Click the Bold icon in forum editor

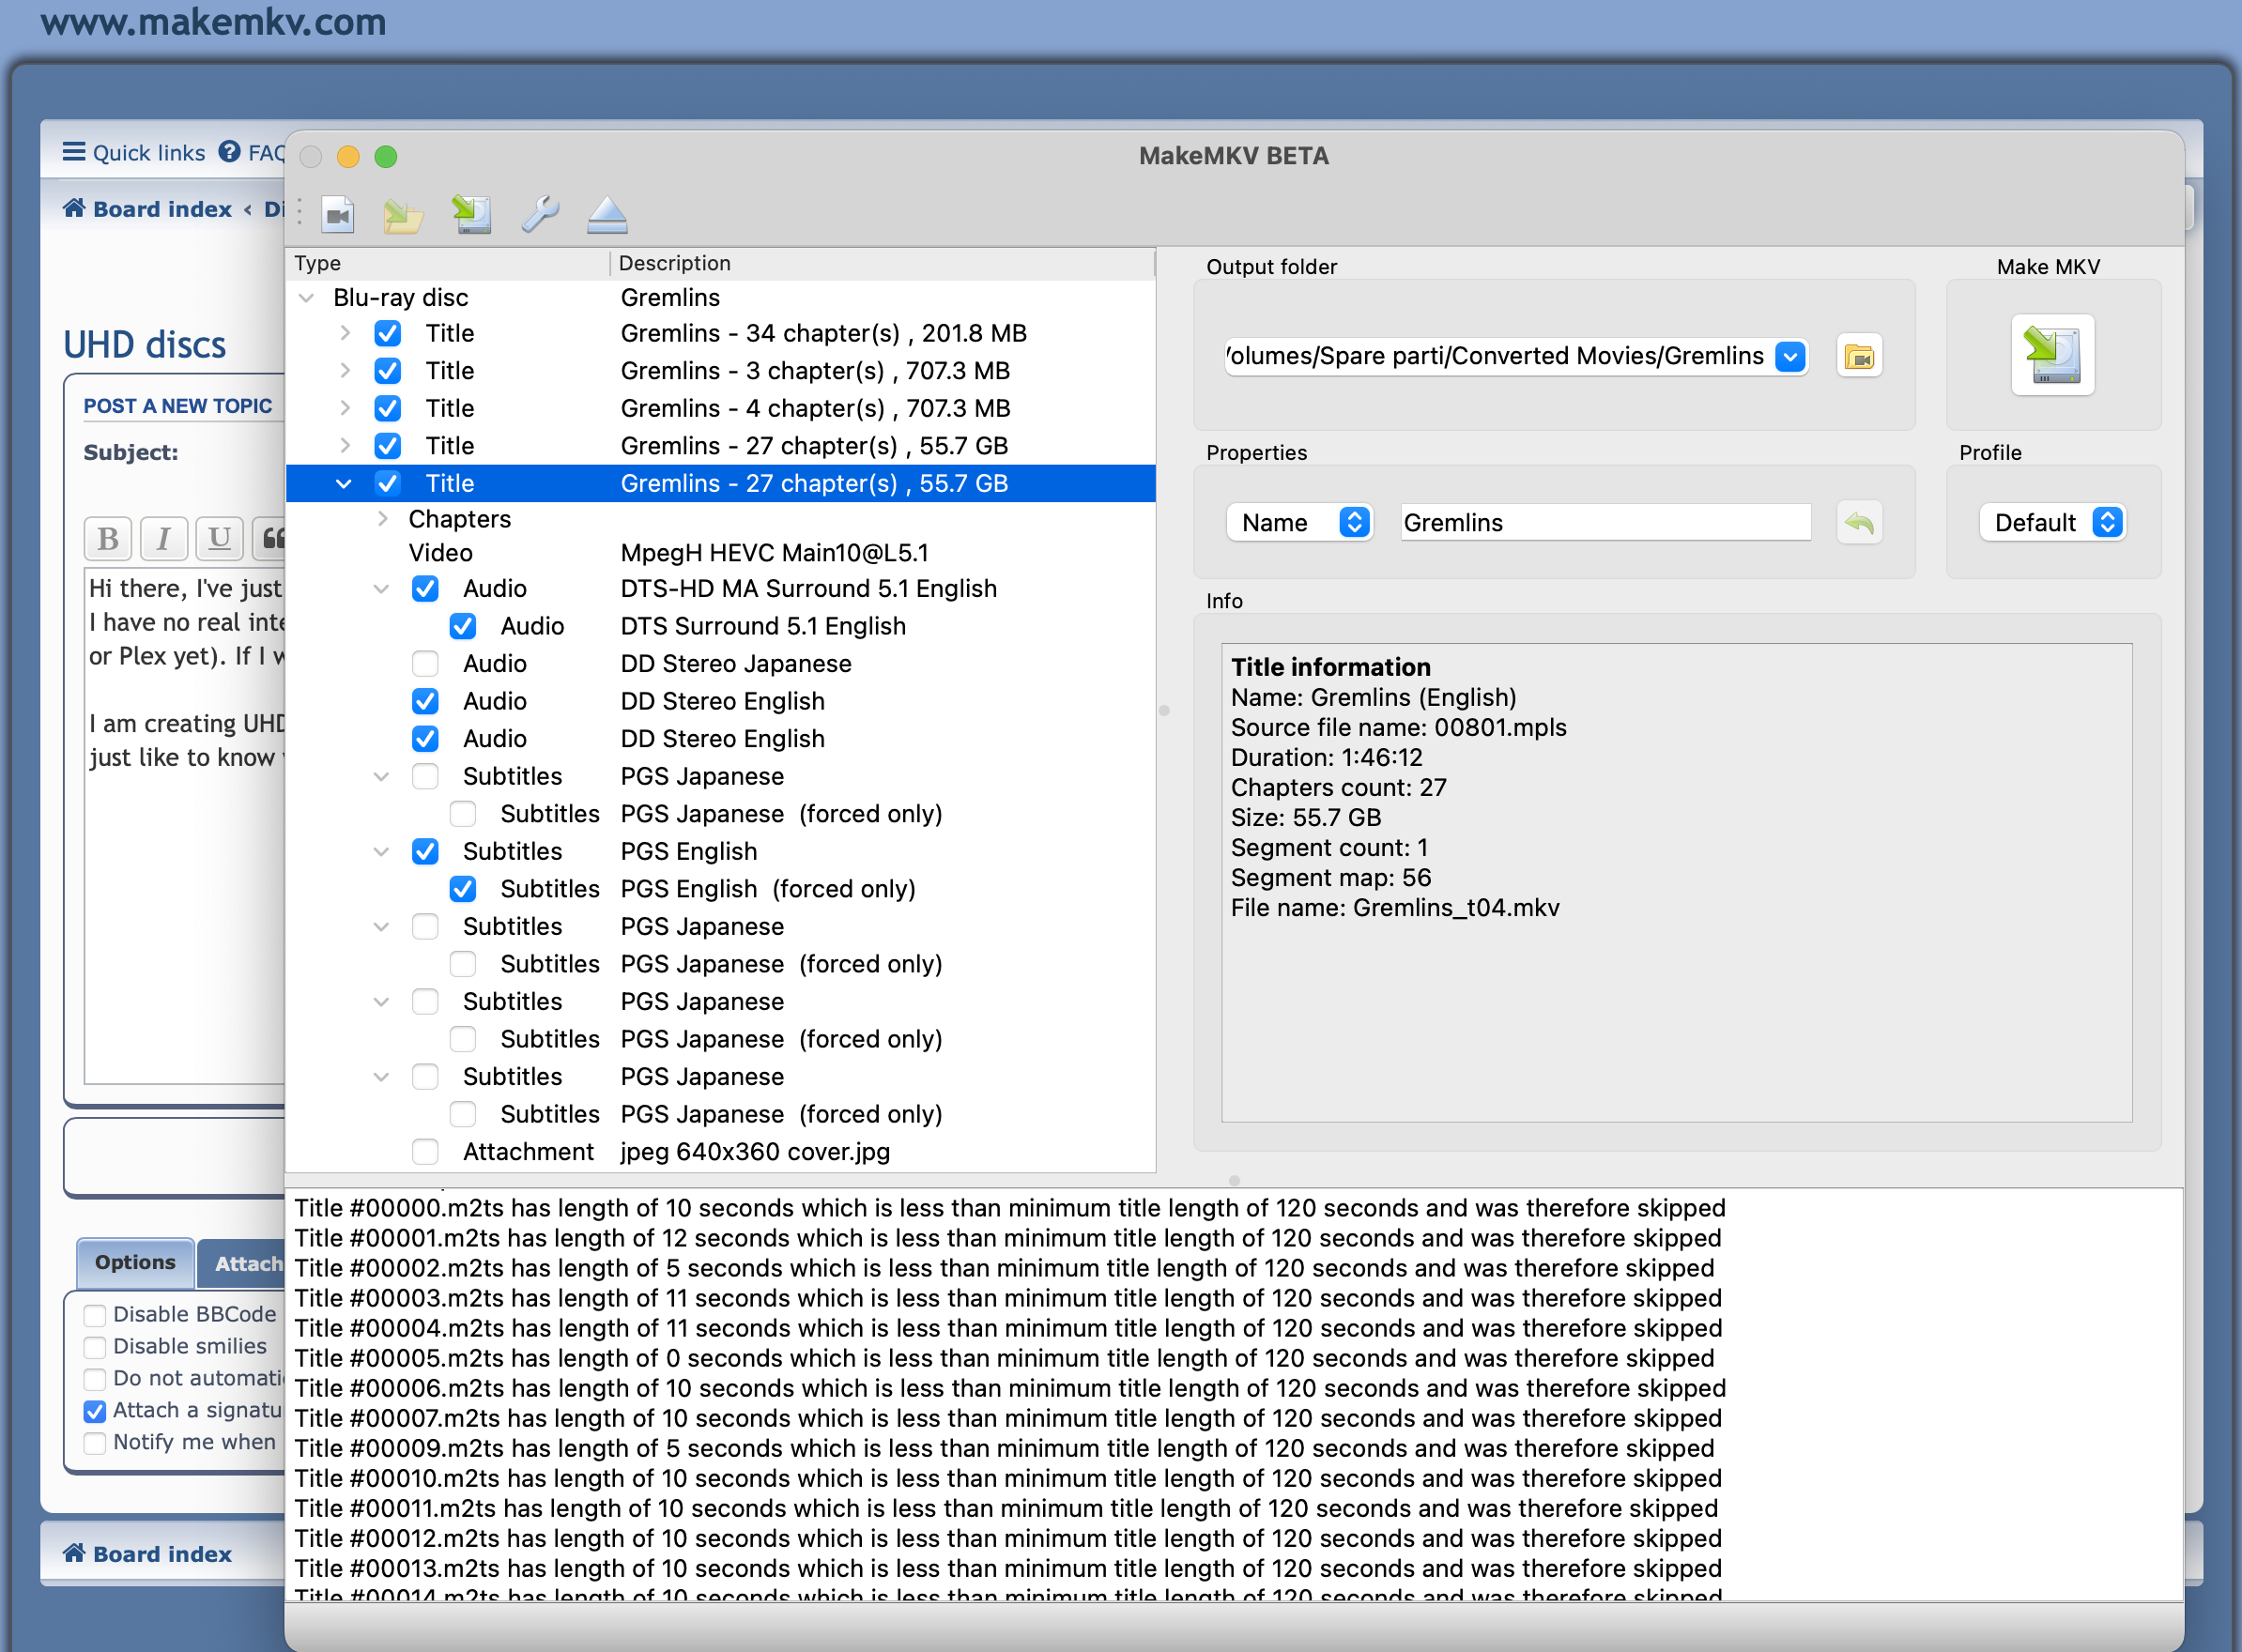click(108, 539)
